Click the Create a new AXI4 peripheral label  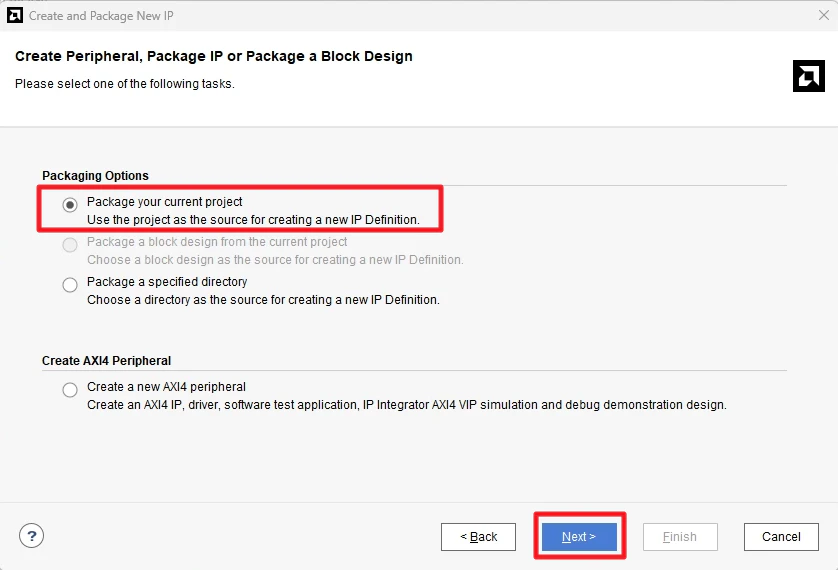(x=166, y=387)
